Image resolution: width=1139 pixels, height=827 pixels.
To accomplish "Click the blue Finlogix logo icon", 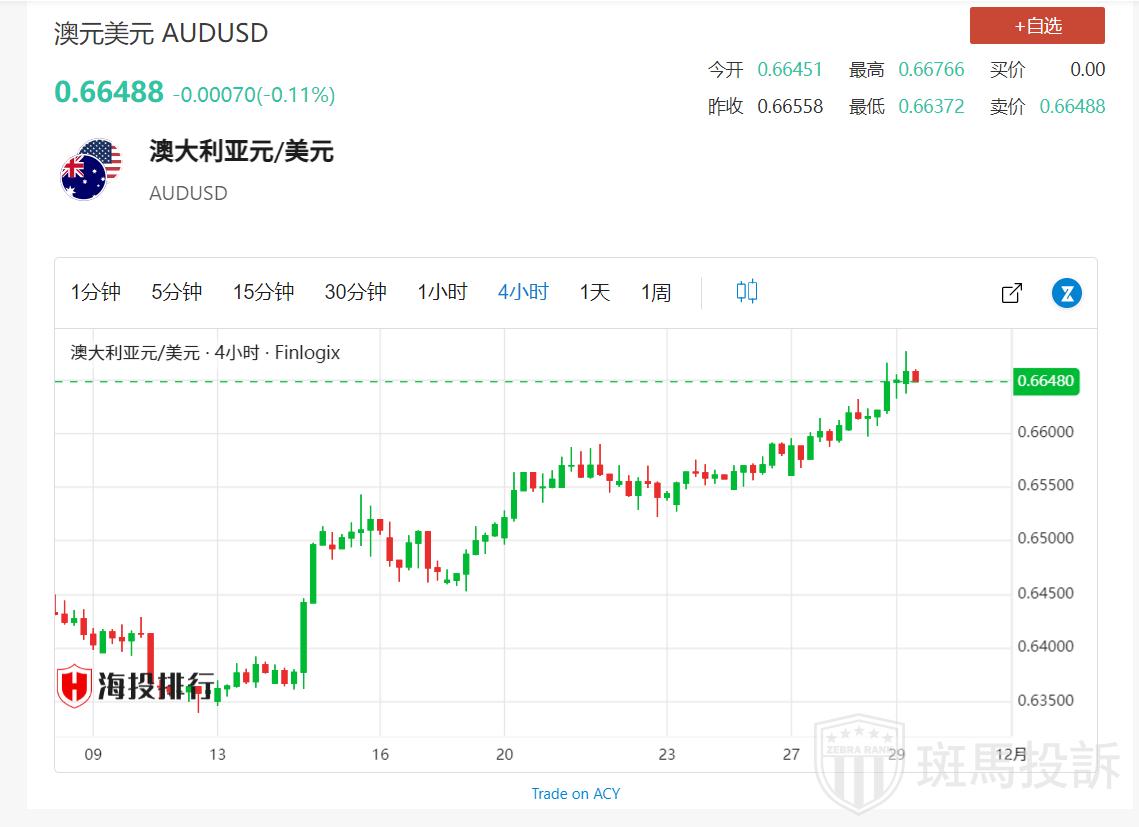I will click(x=1067, y=293).
